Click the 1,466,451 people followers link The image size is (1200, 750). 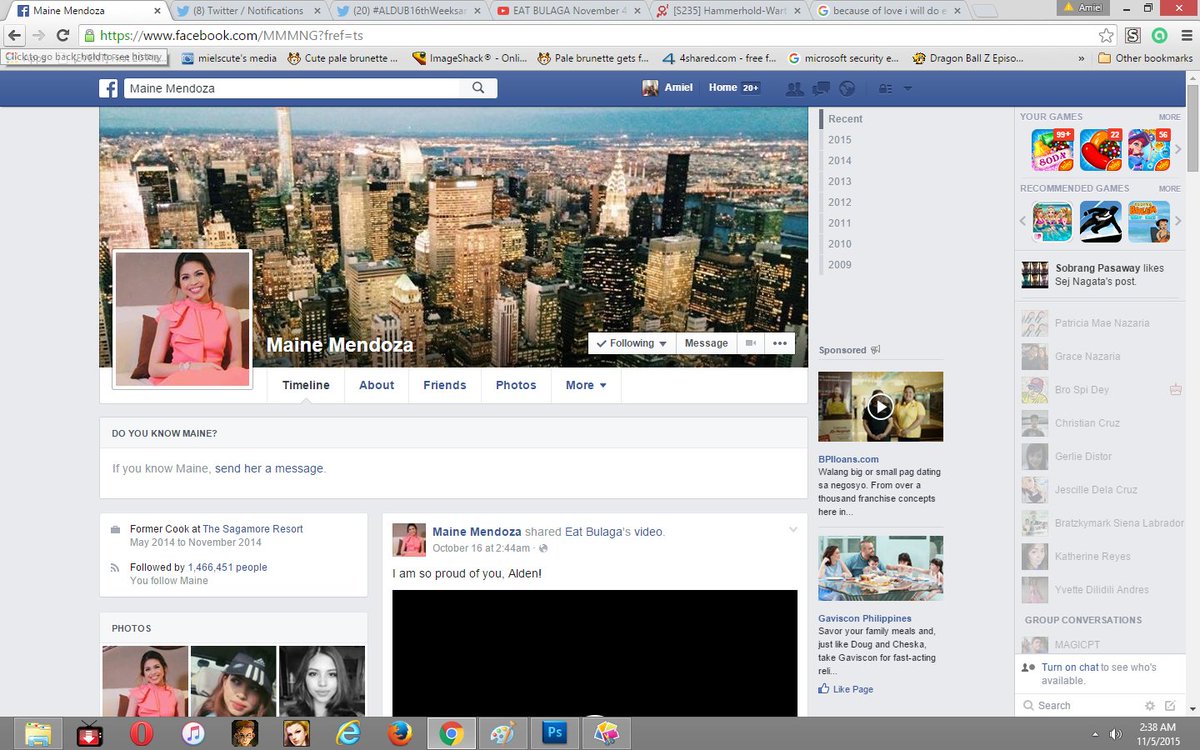point(227,567)
